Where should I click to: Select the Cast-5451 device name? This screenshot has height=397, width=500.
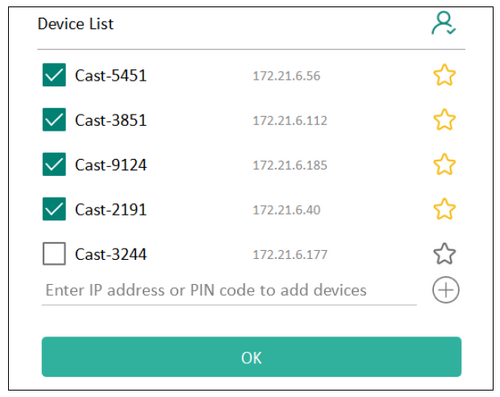coord(111,76)
